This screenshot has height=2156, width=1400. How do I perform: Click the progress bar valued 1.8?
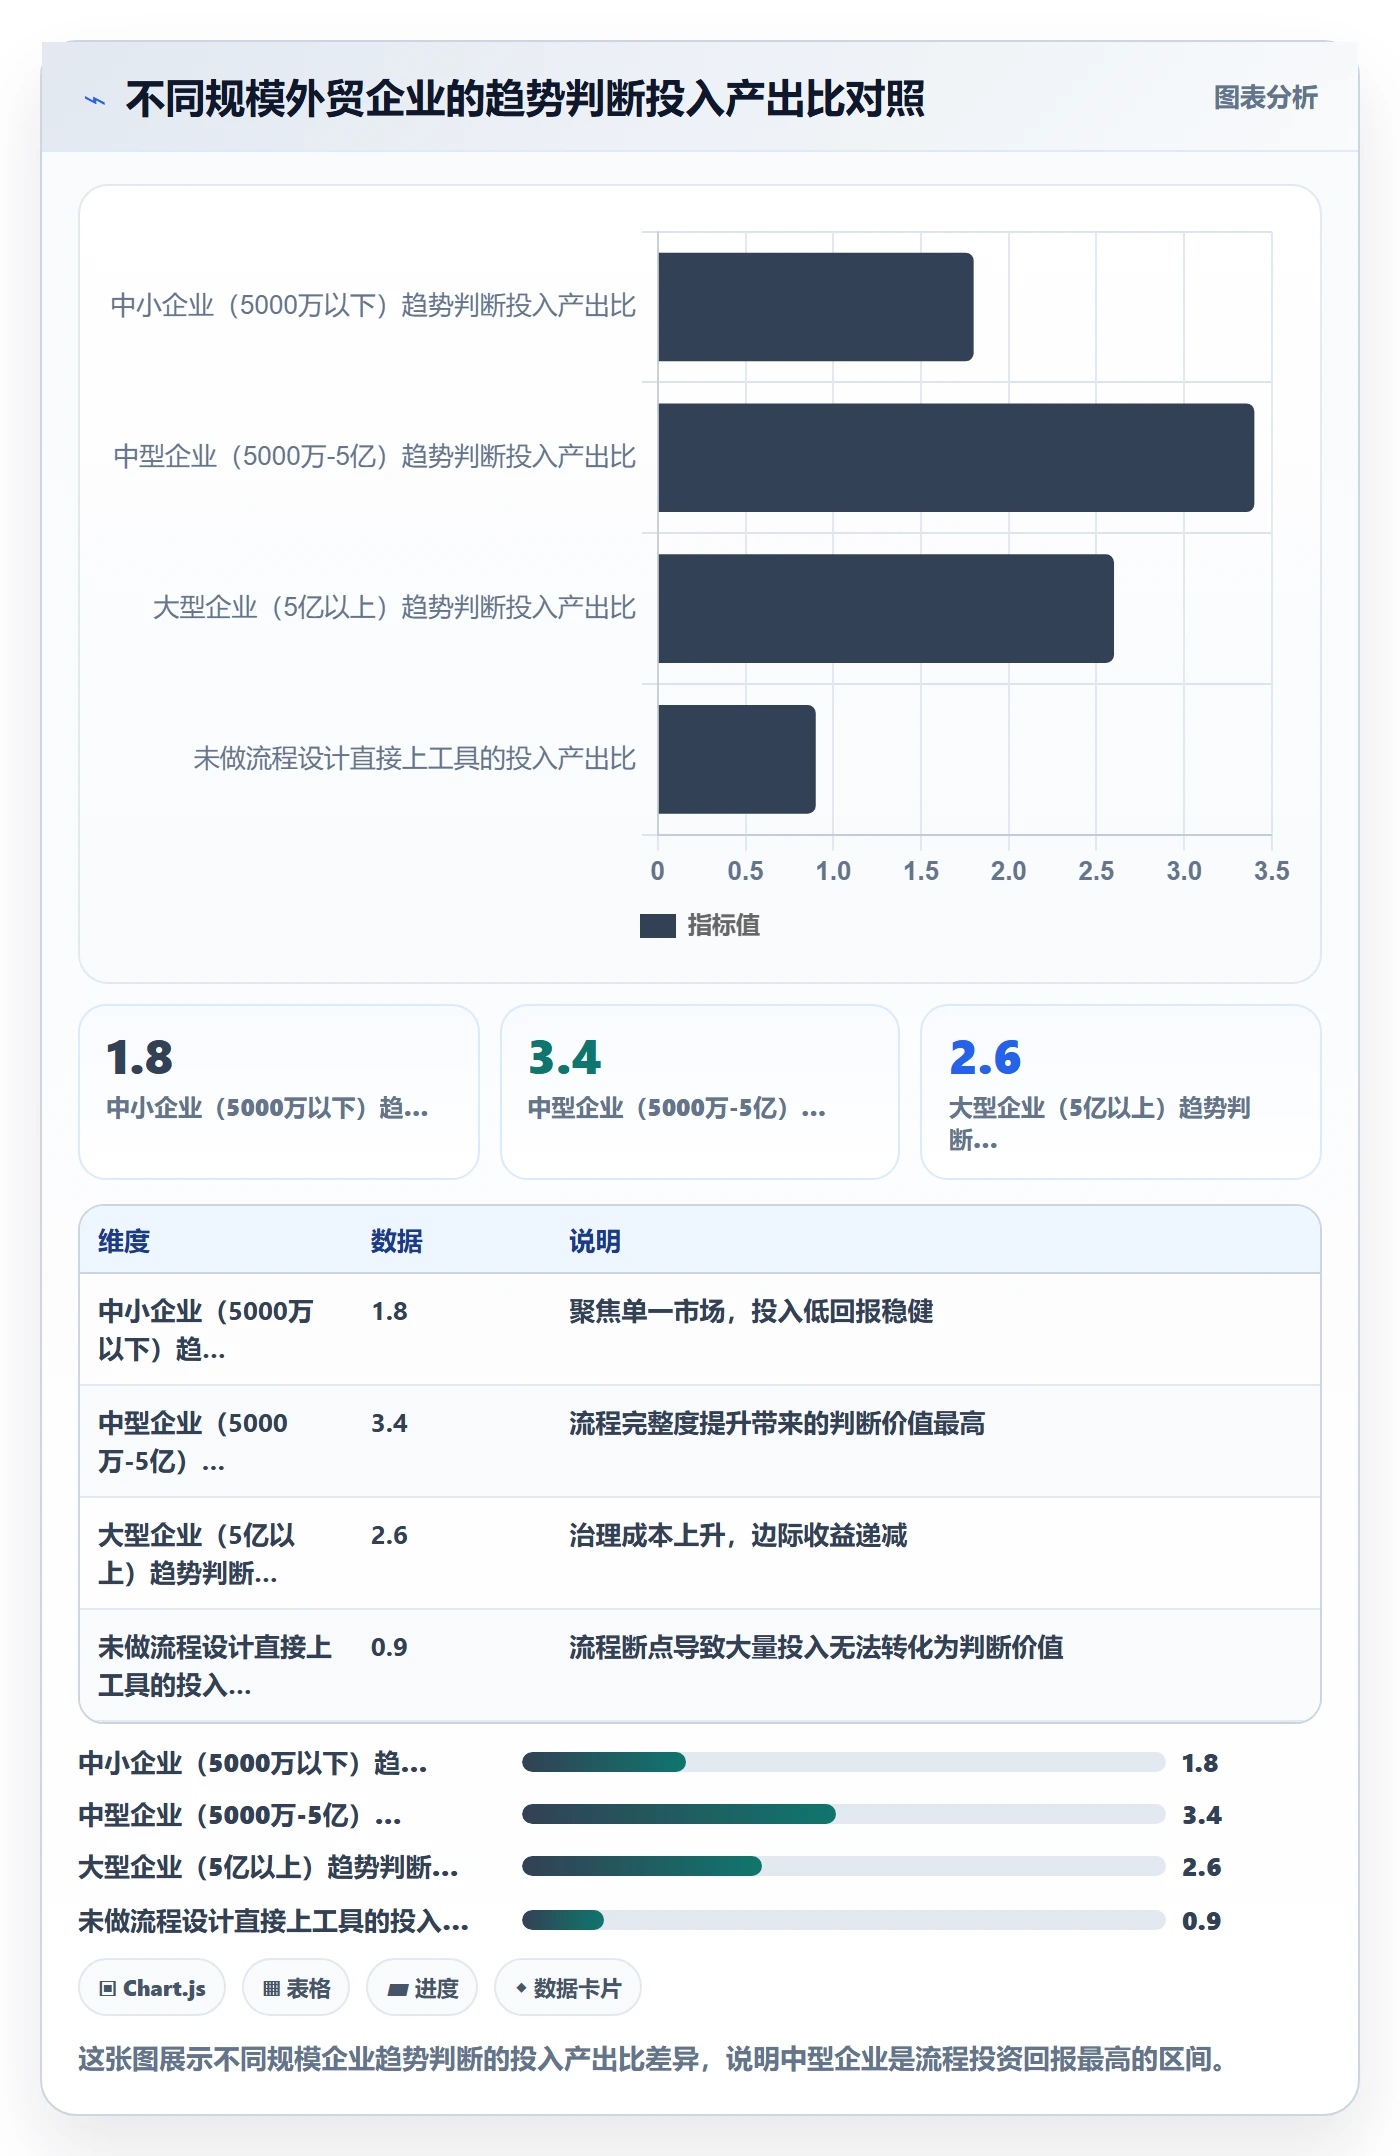click(844, 1762)
